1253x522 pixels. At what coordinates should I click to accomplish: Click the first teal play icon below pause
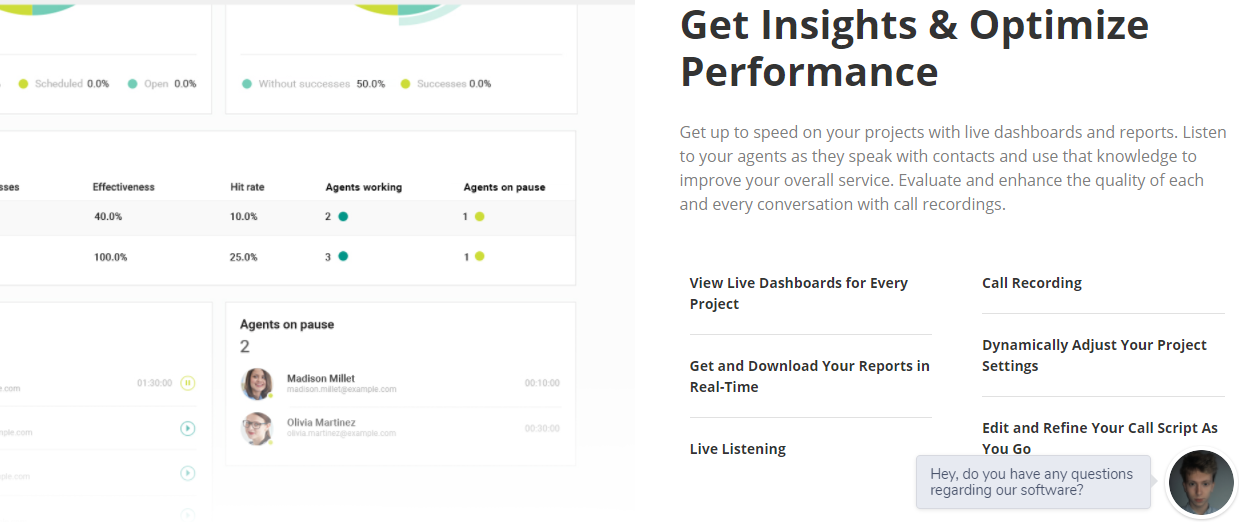point(188,428)
